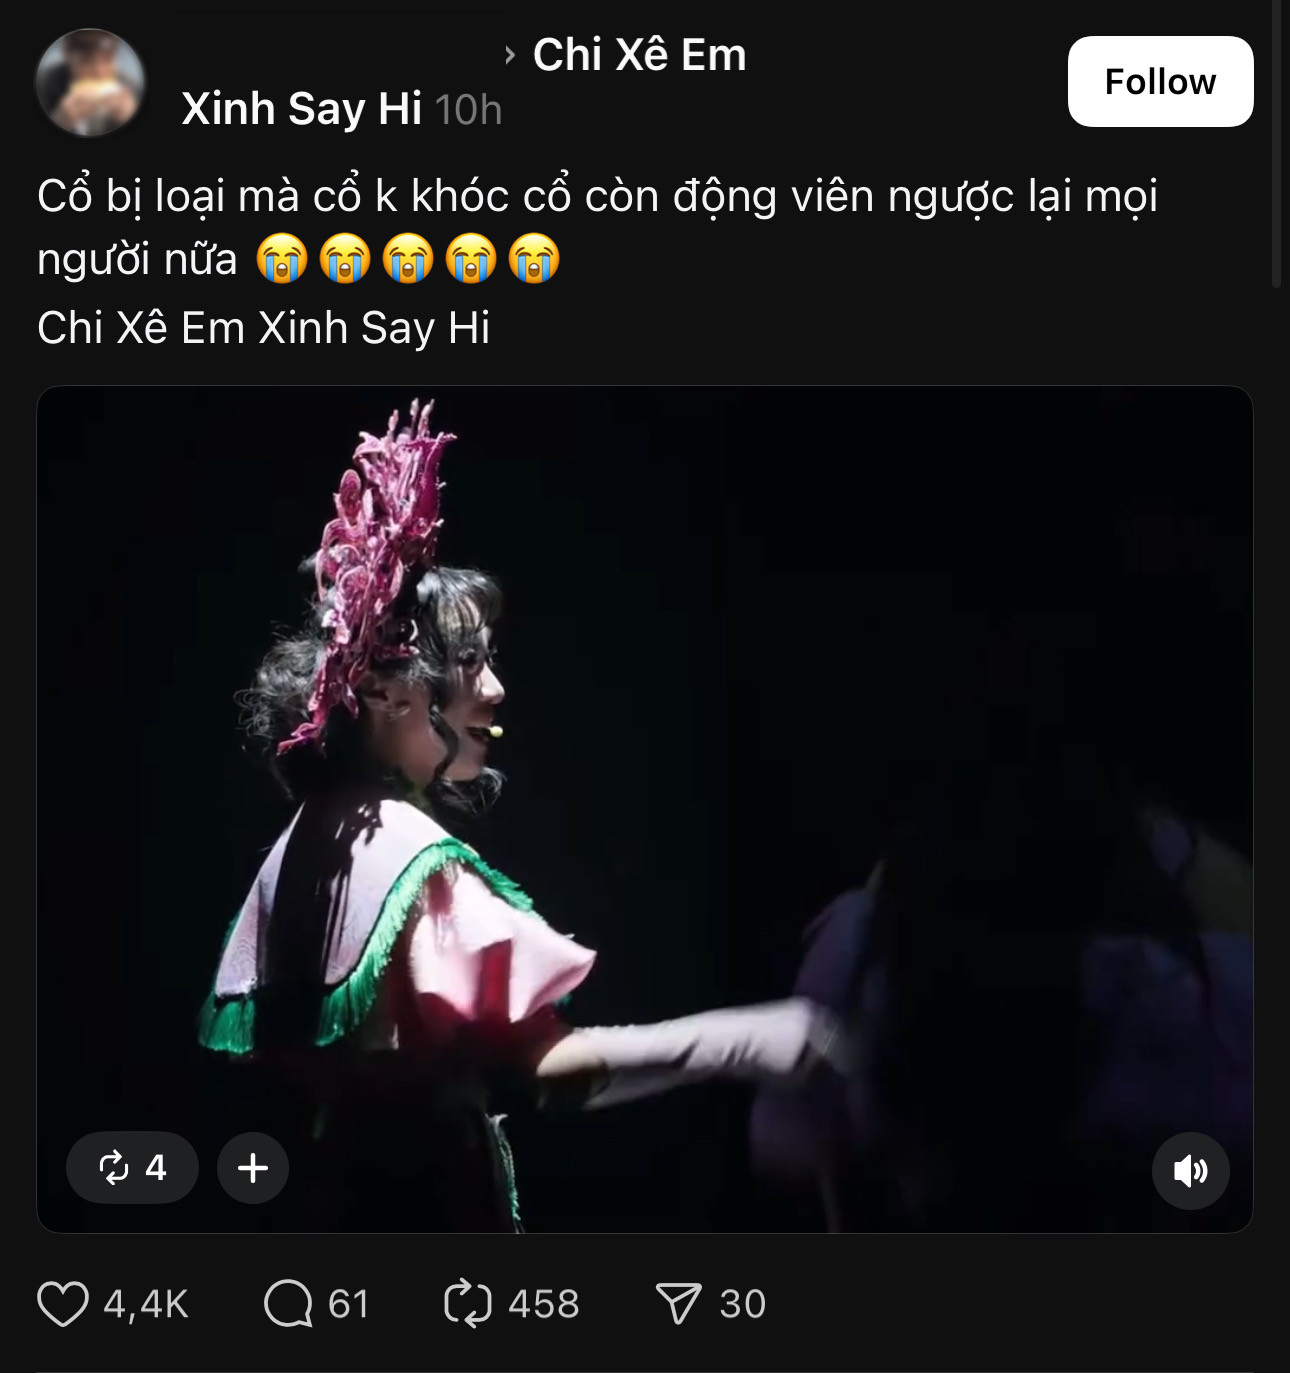Click the page scrollbar on right edge
Image resolution: width=1290 pixels, height=1373 pixels.
1276,140
